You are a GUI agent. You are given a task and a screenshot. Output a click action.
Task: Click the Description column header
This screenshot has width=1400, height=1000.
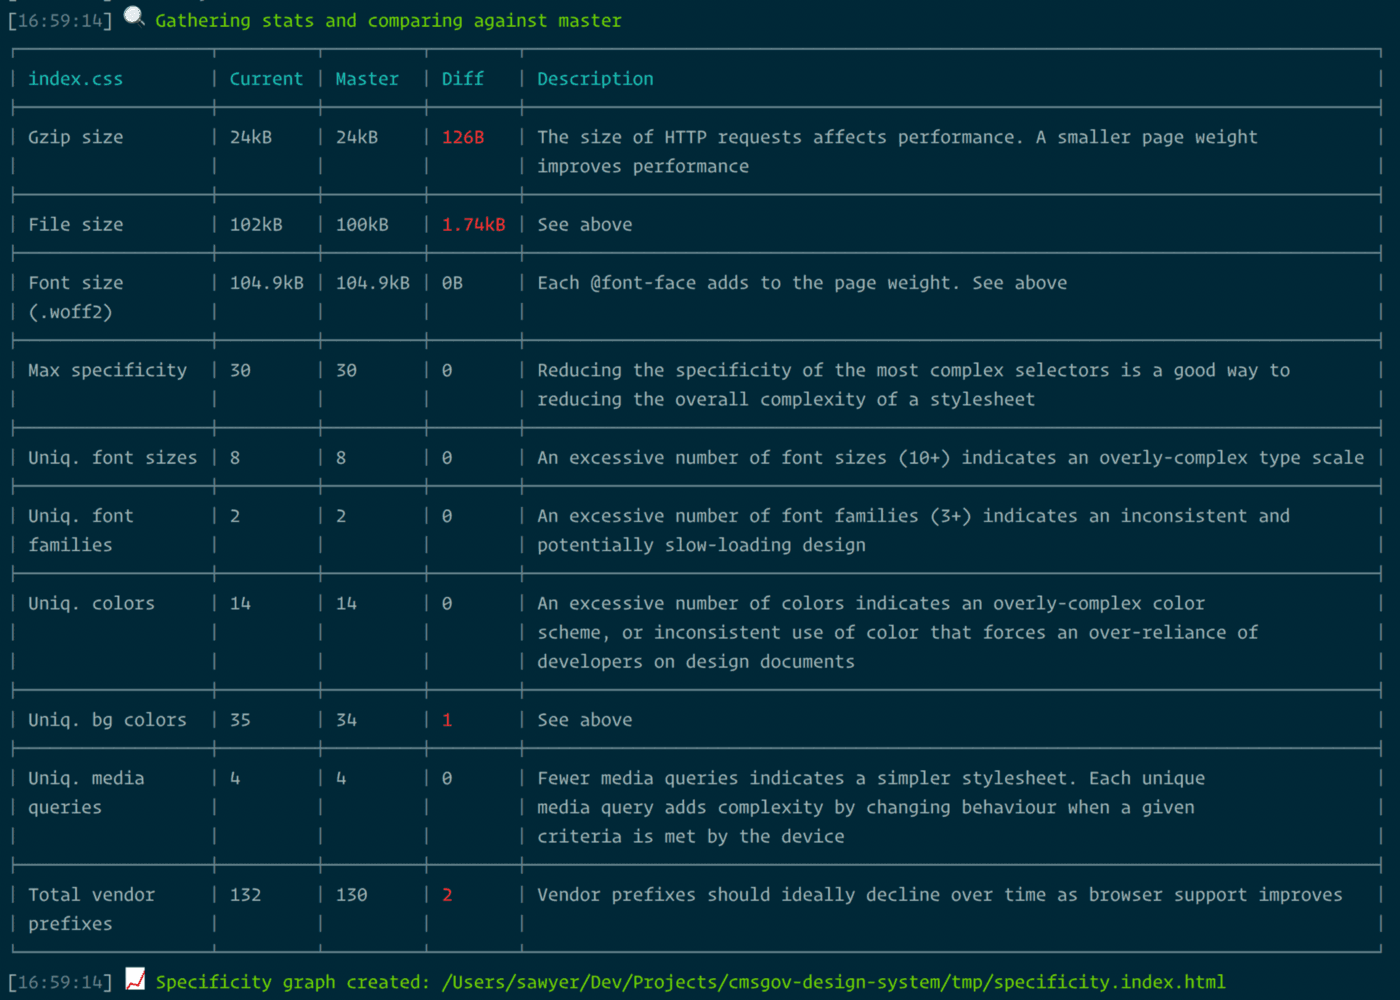595,78
